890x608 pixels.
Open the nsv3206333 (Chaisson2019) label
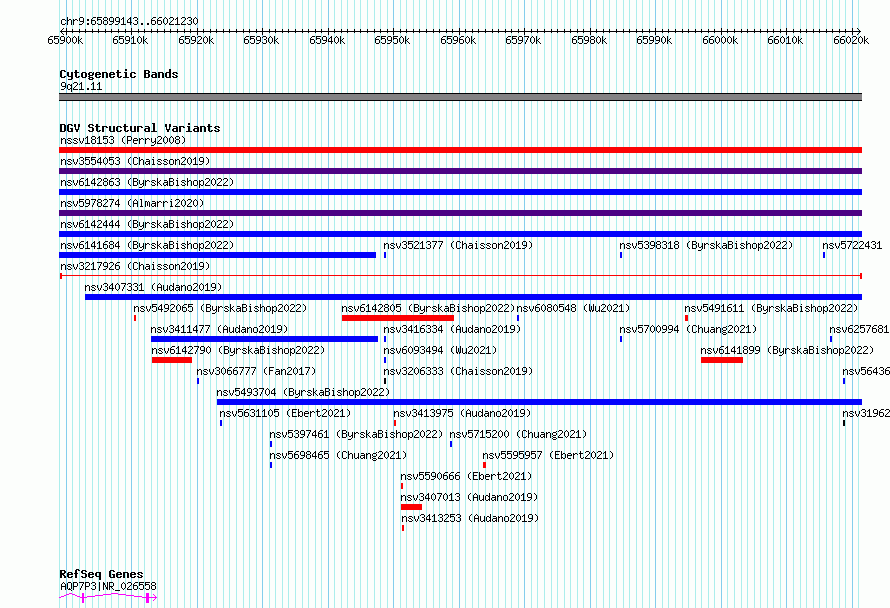[x=458, y=371]
